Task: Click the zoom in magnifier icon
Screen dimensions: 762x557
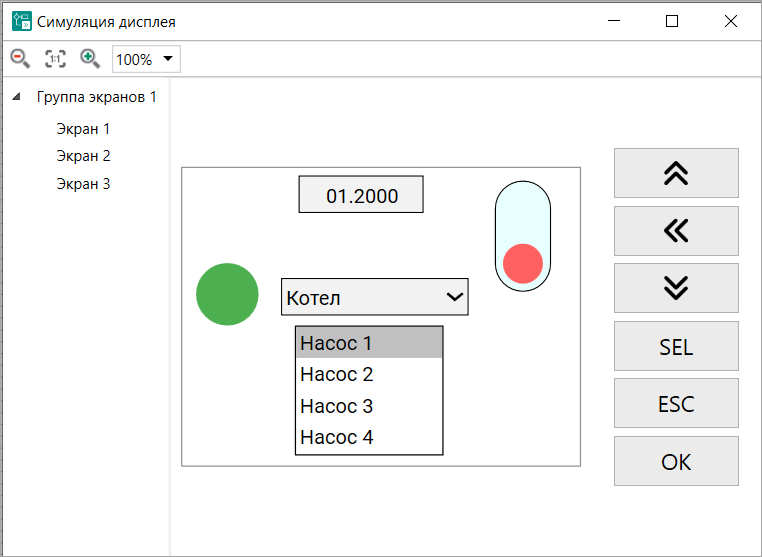Action: (x=90, y=58)
